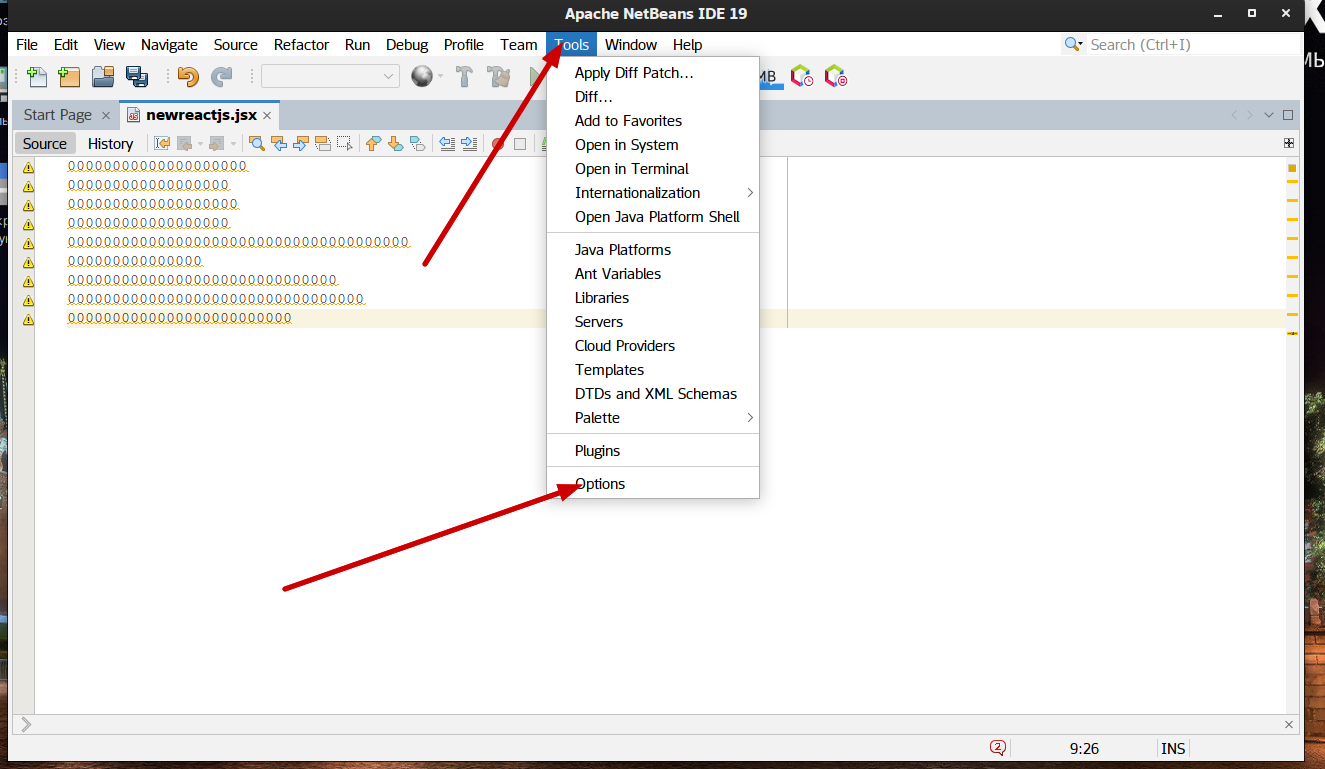Click the Shift Line Right icon

point(469,144)
